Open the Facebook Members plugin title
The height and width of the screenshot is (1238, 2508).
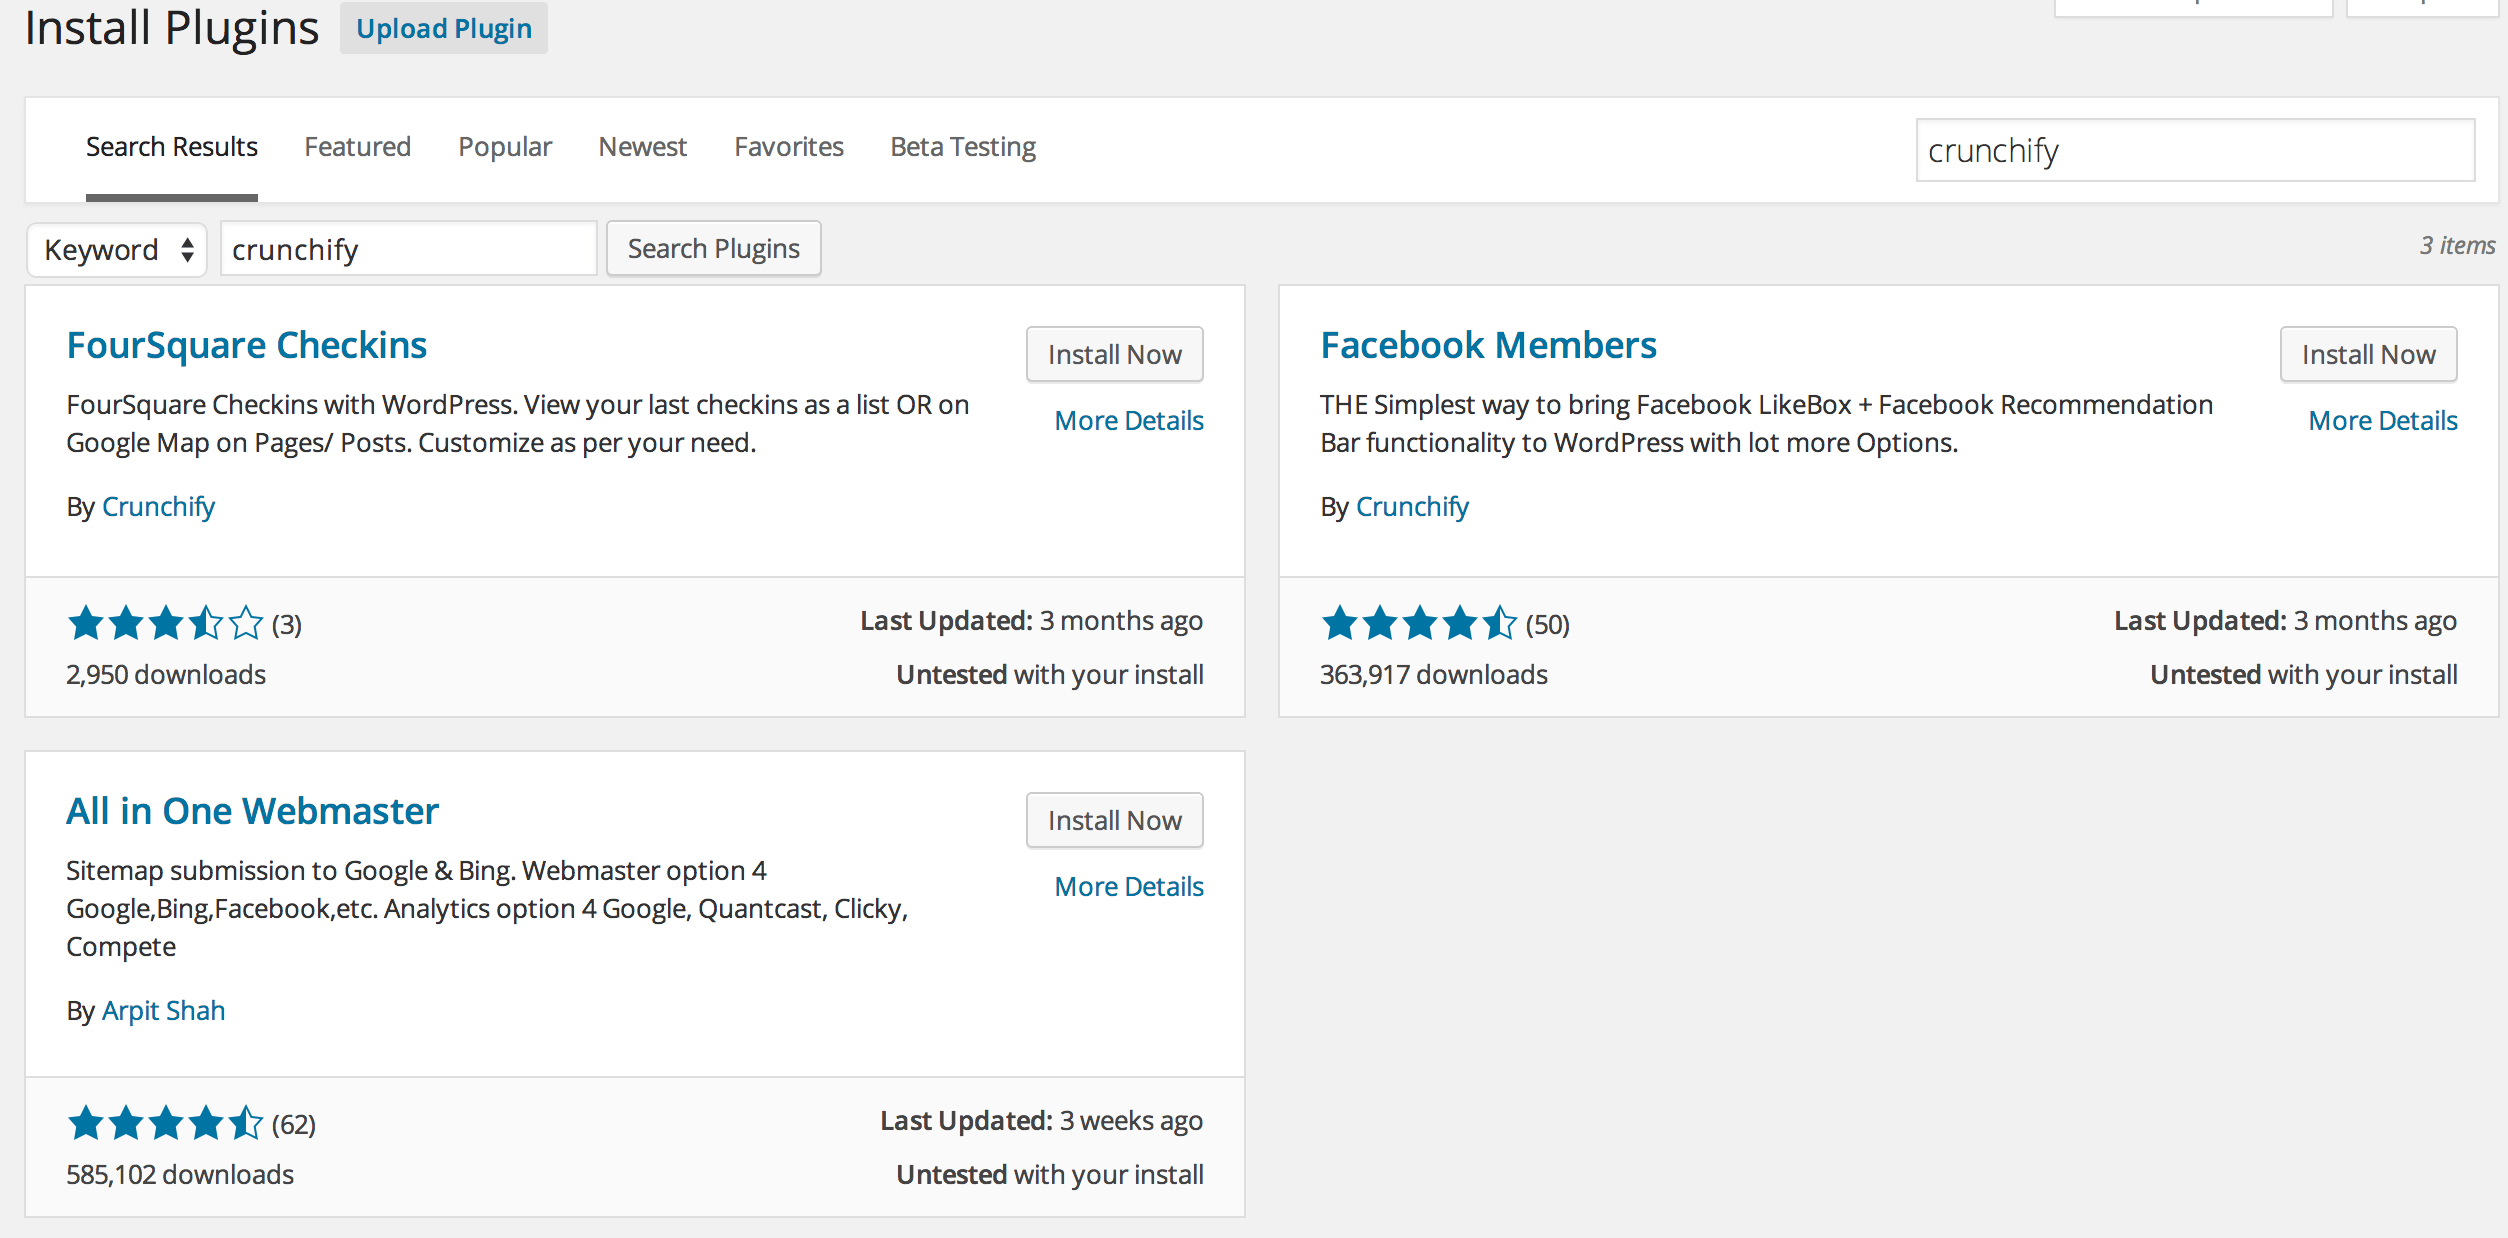click(1488, 345)
